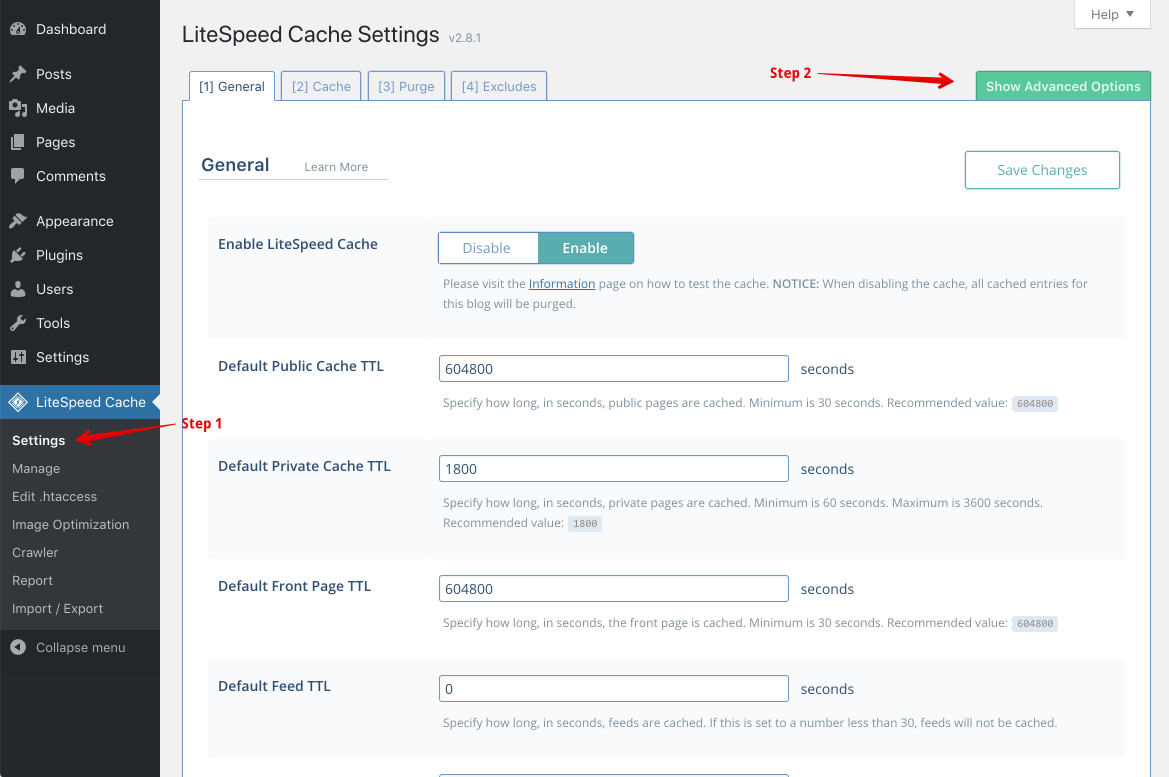Open Image Optimization submenu item
Screen dimensions: 1169x777
point(70,524)
